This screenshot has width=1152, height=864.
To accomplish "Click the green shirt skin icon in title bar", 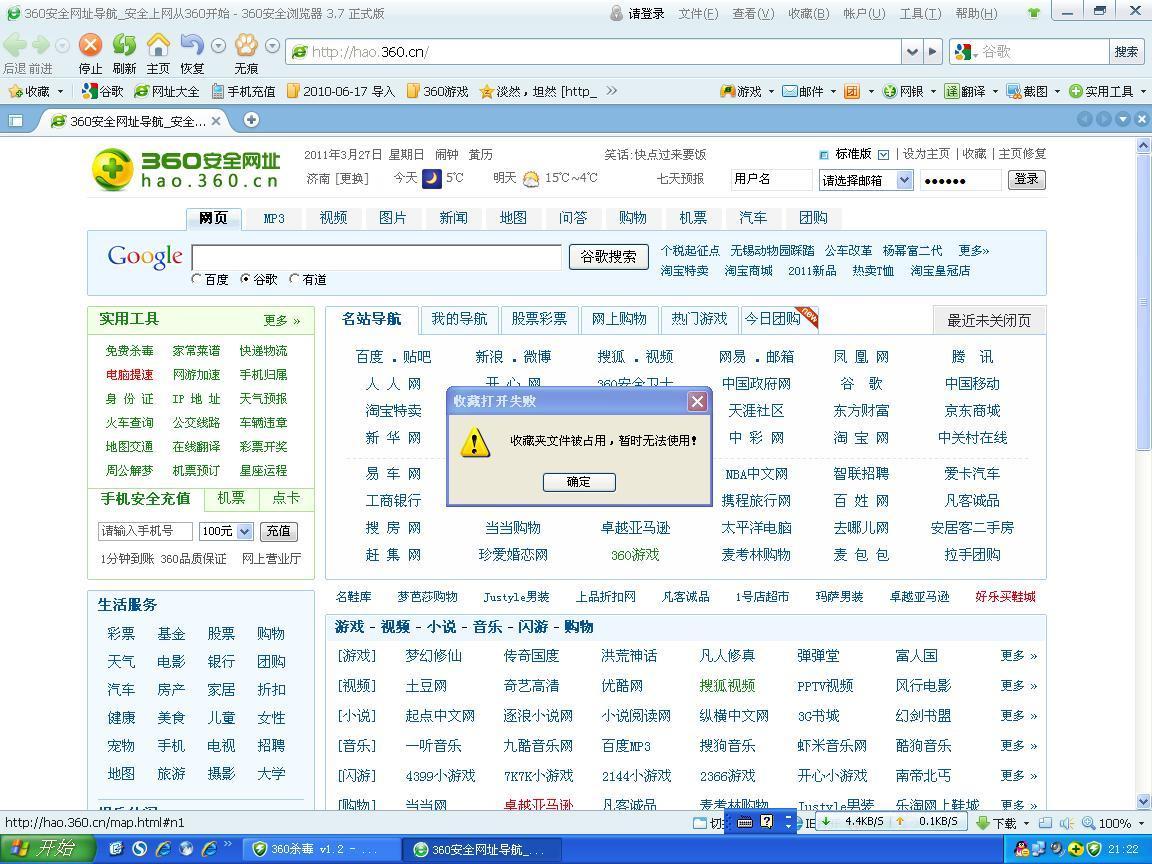I will 1034,12.
